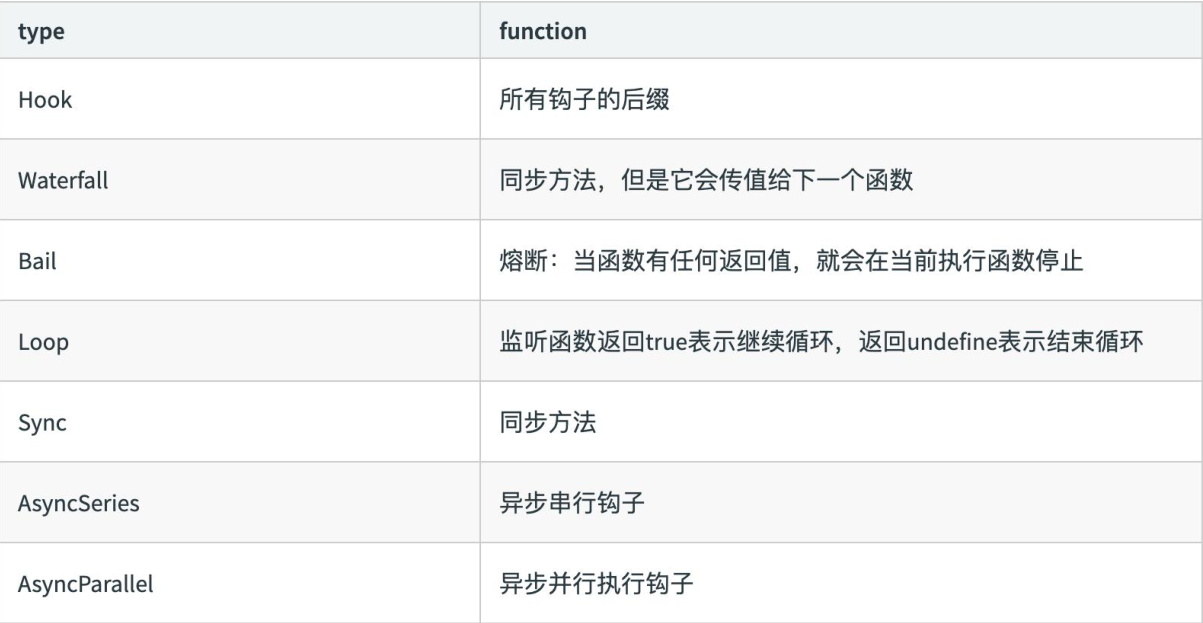Screen dimensions: 1203x623
Task: Click the '同步方法' cell in Sync row
Action: [841, 422]
